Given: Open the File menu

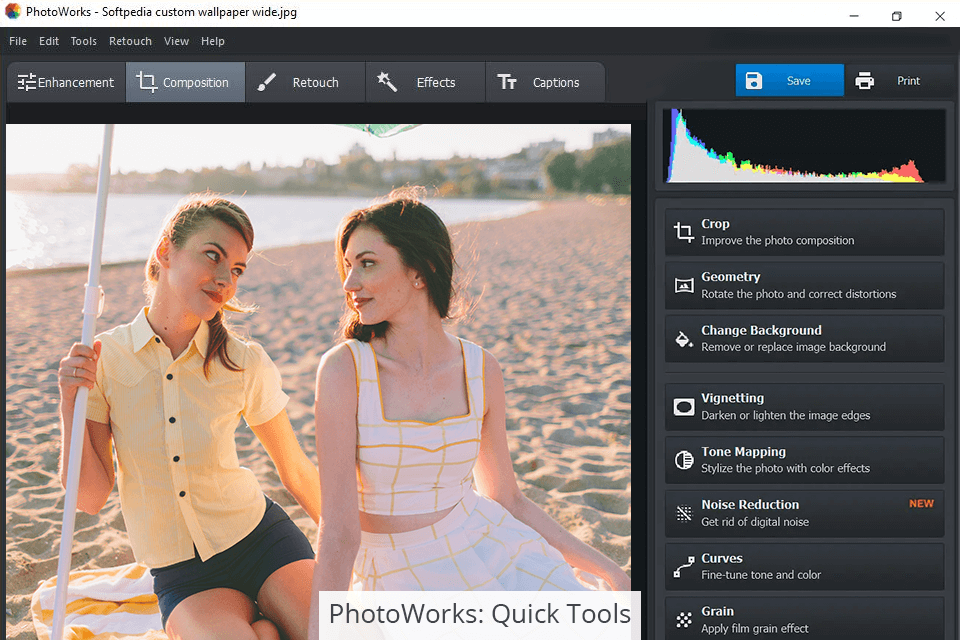Looking at the screenshot, I should click(x=18, y=41).
